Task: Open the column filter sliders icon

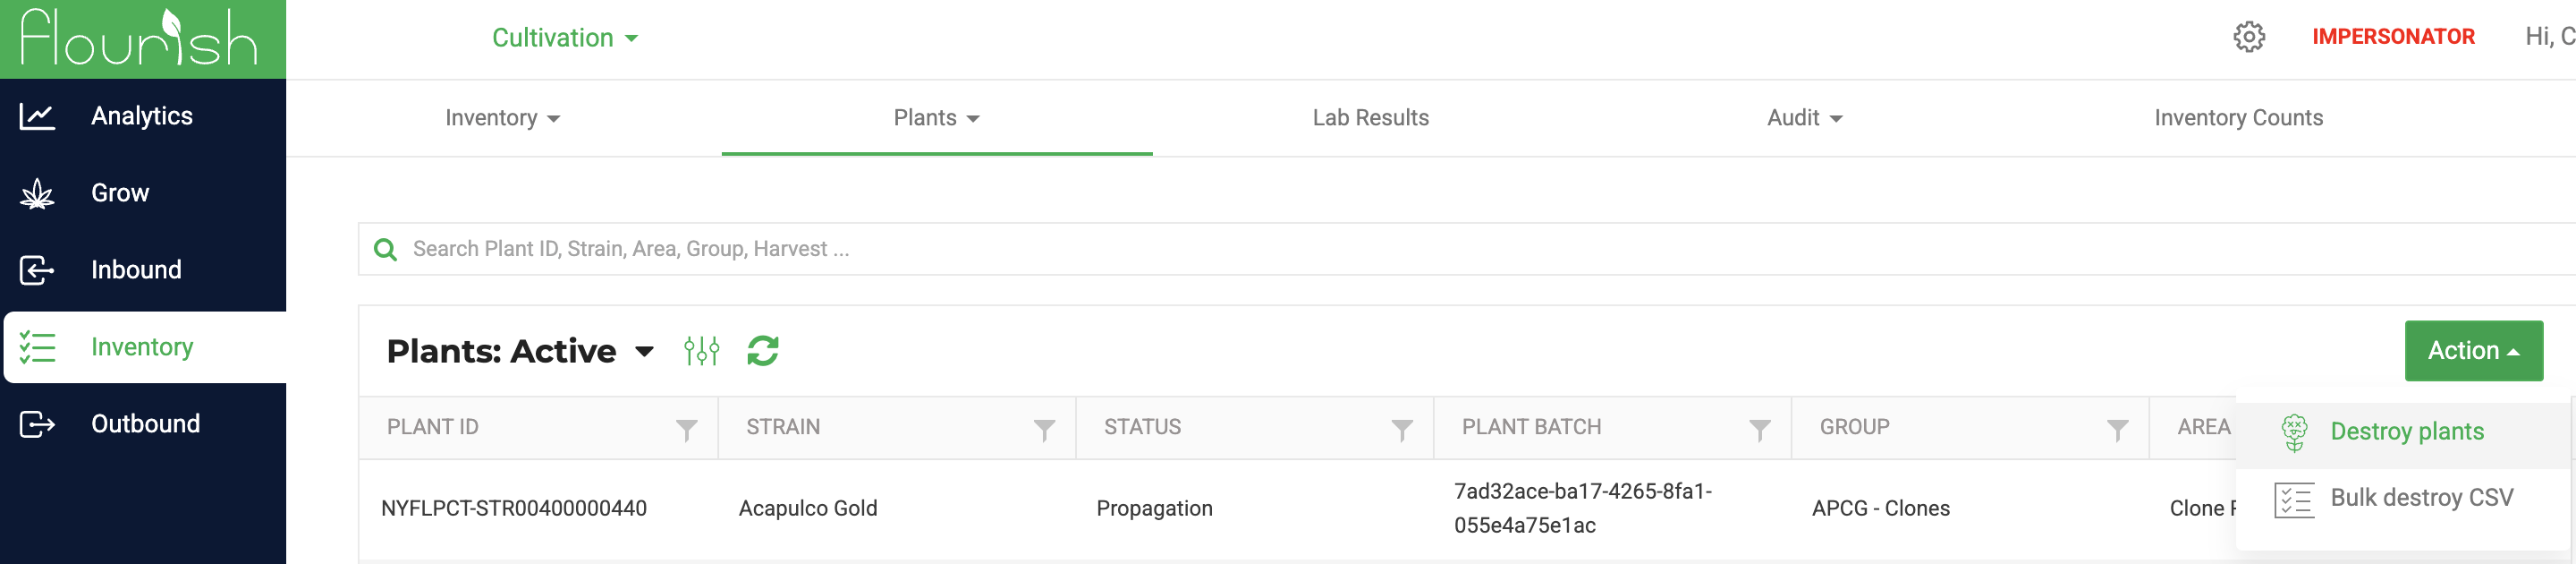Action: [x=701, y=351]
